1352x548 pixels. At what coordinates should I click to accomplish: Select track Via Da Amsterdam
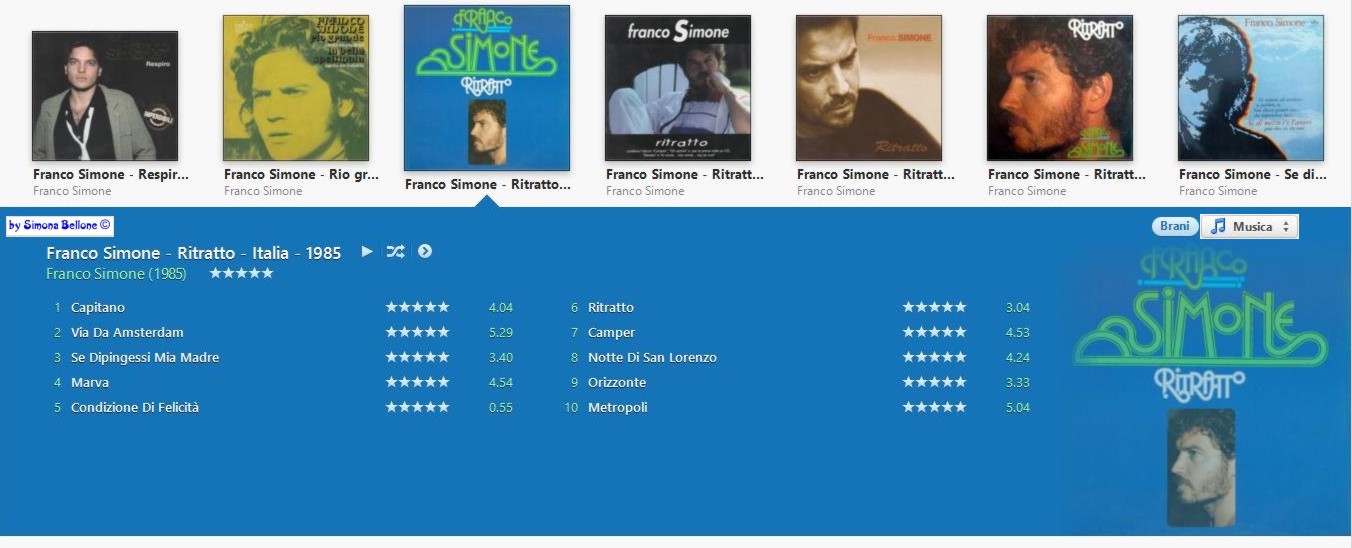click(x=127, y=332)
